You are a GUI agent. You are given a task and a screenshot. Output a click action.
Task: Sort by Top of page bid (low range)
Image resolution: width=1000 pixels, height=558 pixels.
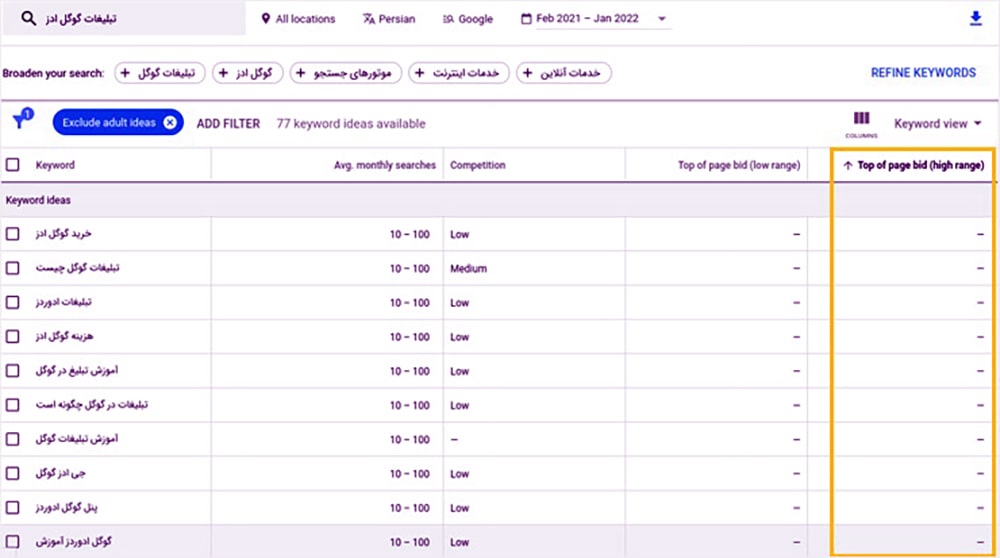[739, 165]
